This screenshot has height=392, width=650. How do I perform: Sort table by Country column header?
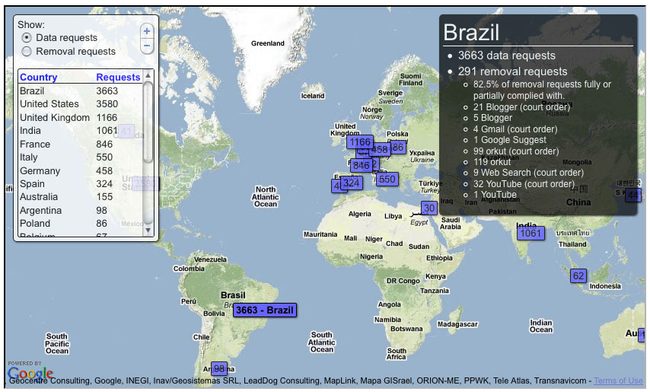click(x=39, y=77)
